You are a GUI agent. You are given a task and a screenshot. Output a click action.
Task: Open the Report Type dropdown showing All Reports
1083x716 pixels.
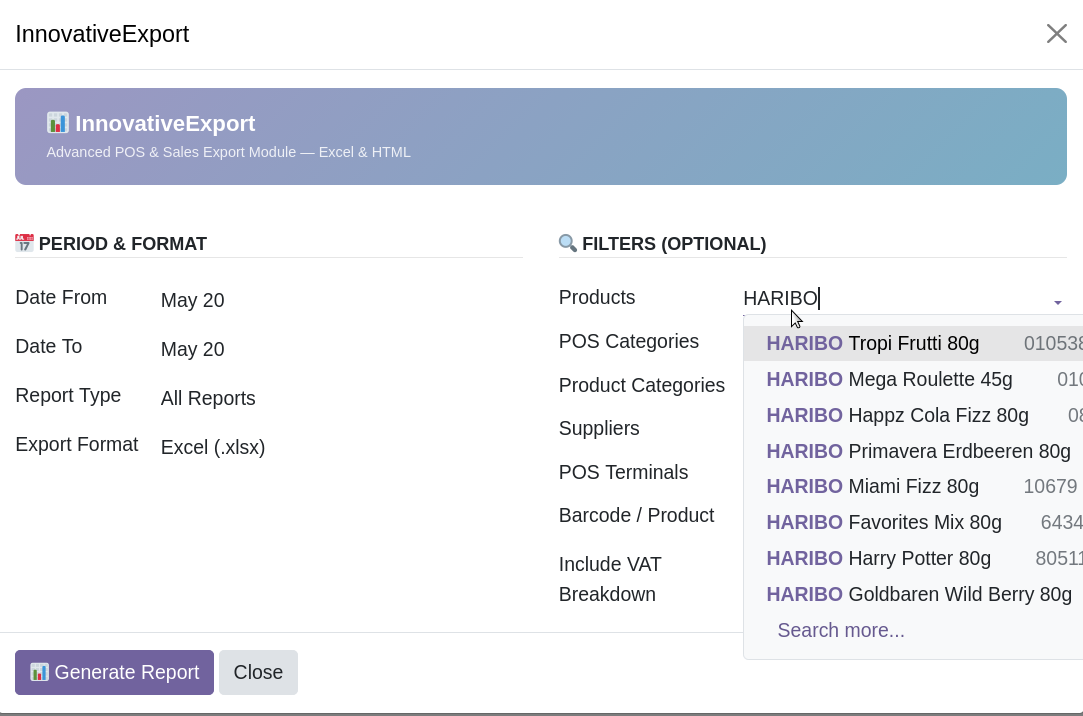click(208, 398)
